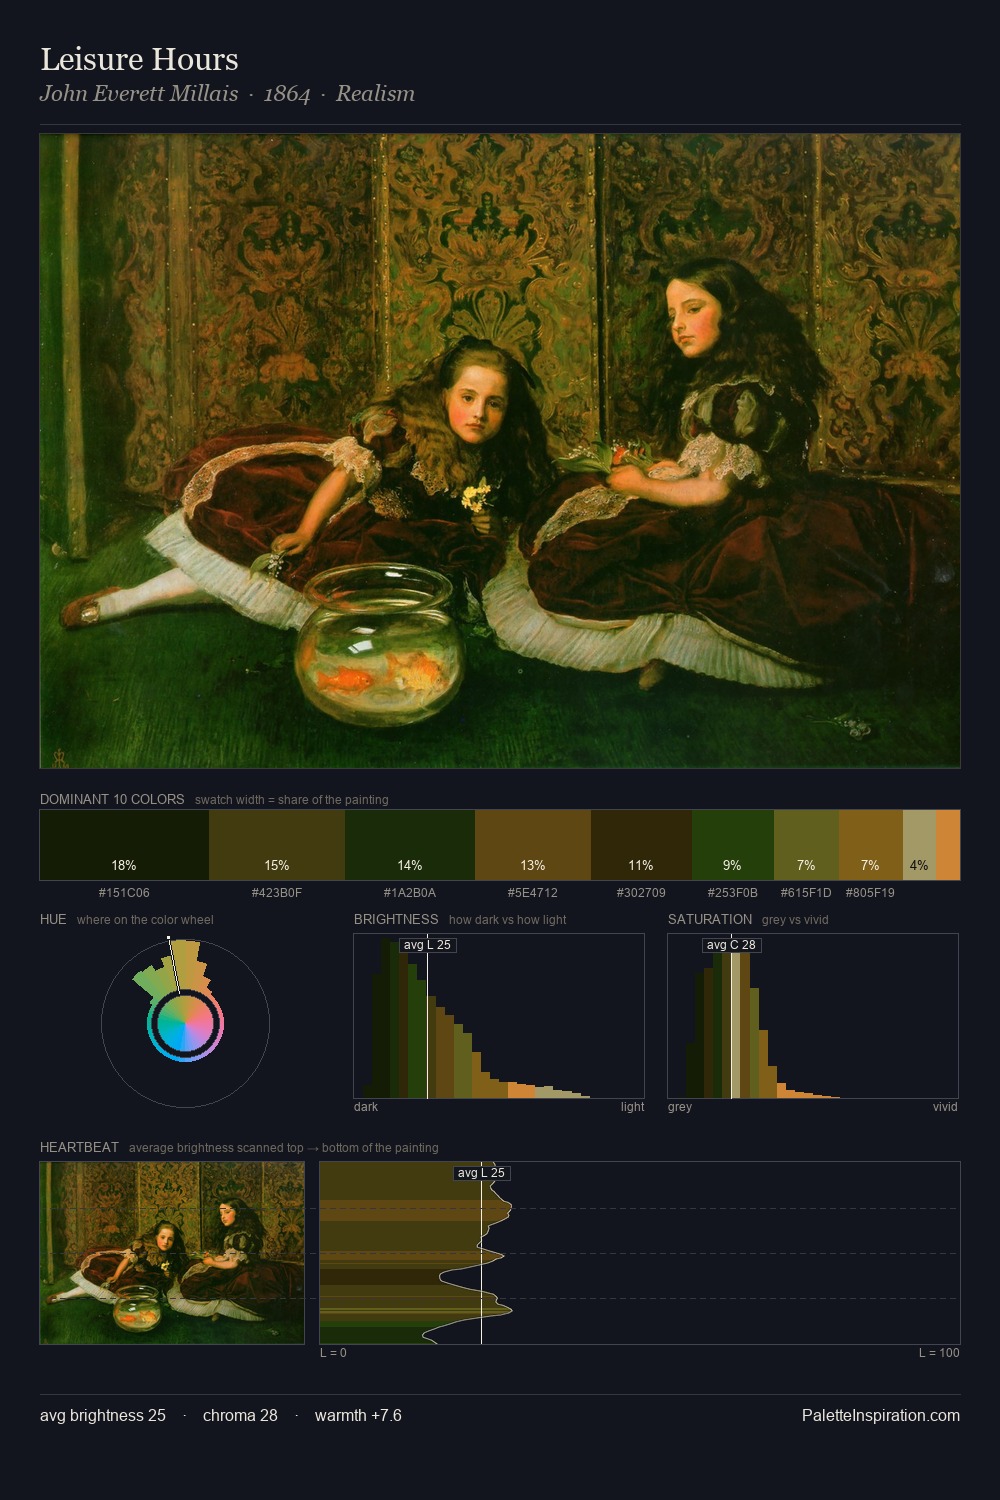Image resolution: width=1000 pixels, height=1500 pixels.
Task: Click hex code #253F0B text
Action: pos(733,893)
